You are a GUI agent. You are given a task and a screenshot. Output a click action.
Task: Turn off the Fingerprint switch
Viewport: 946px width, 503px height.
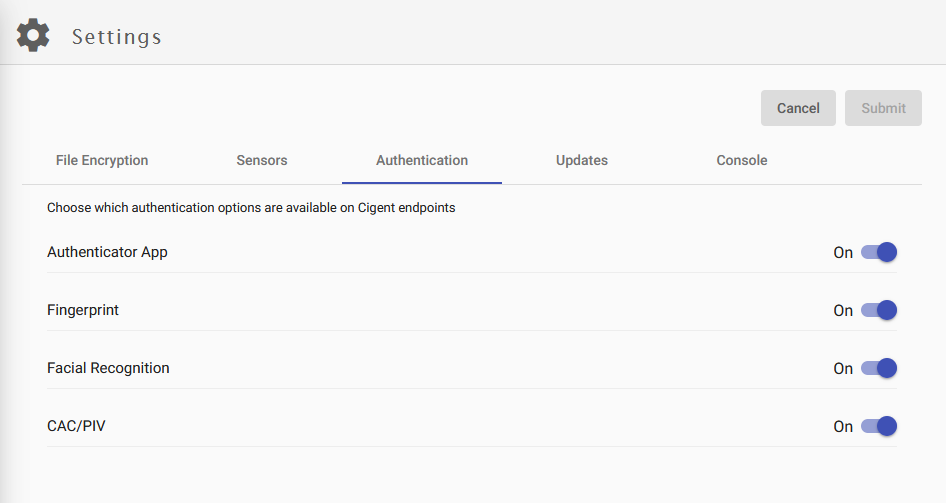pos(879,310)
